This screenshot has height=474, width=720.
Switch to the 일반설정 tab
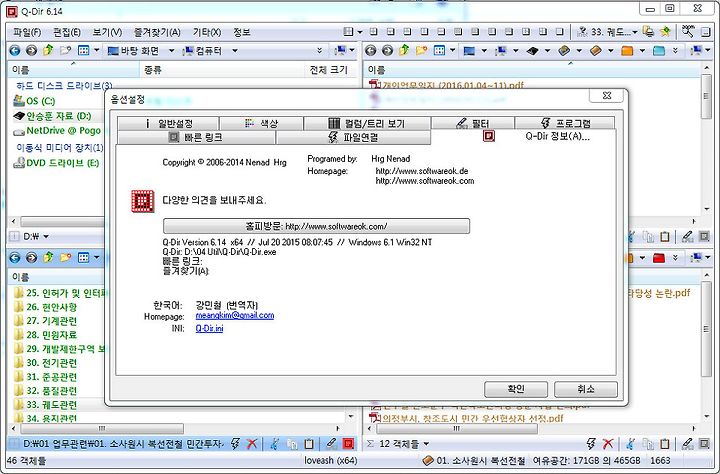[x=168, y=124]
